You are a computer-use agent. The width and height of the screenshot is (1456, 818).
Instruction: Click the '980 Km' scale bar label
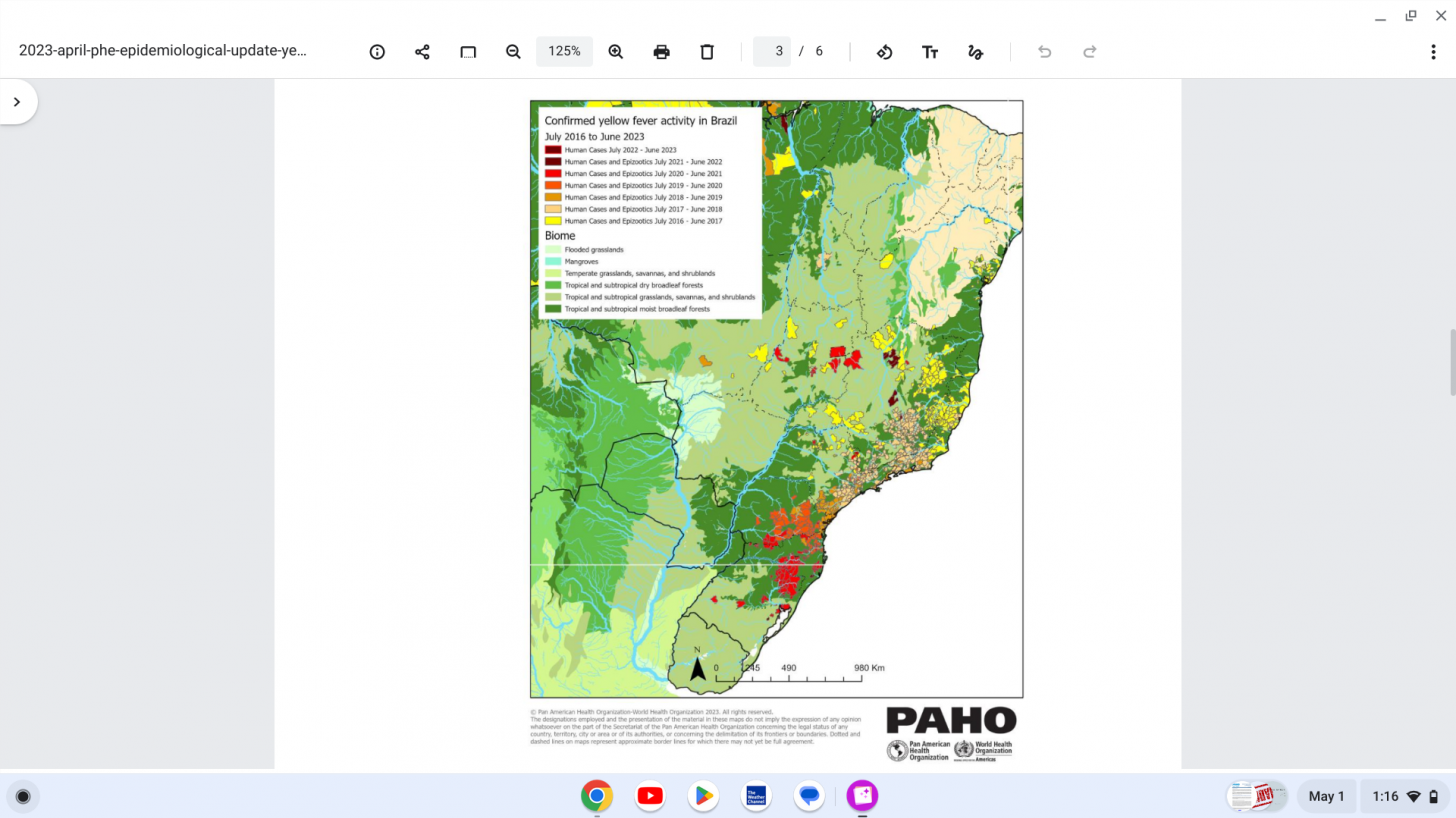869,668
